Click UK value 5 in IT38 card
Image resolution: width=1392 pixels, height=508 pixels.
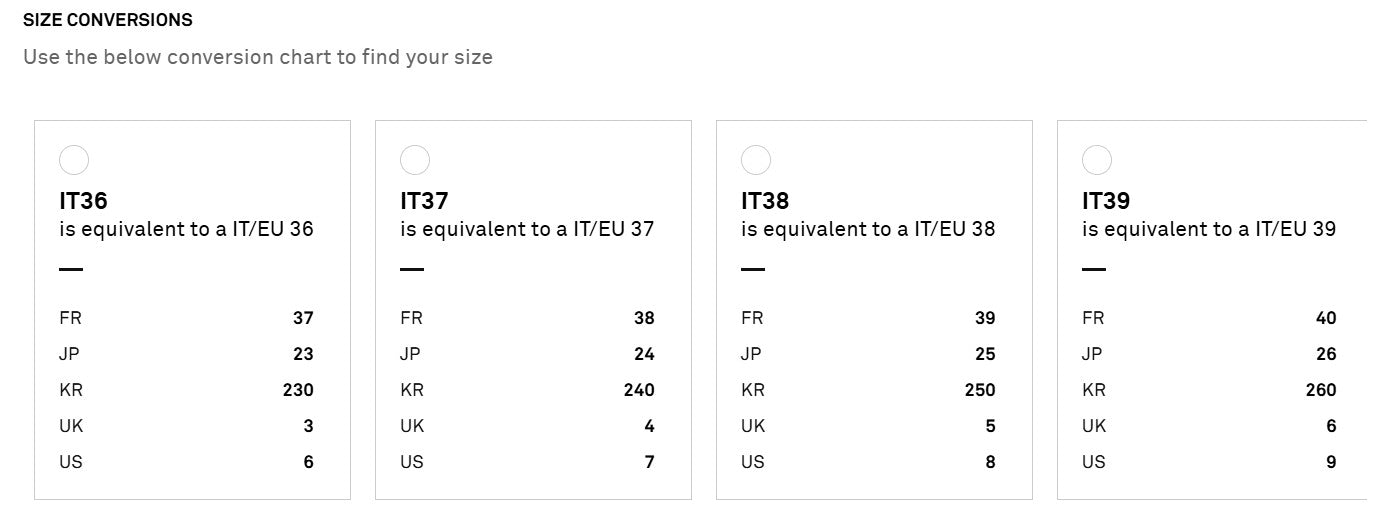tap(990, 426)
